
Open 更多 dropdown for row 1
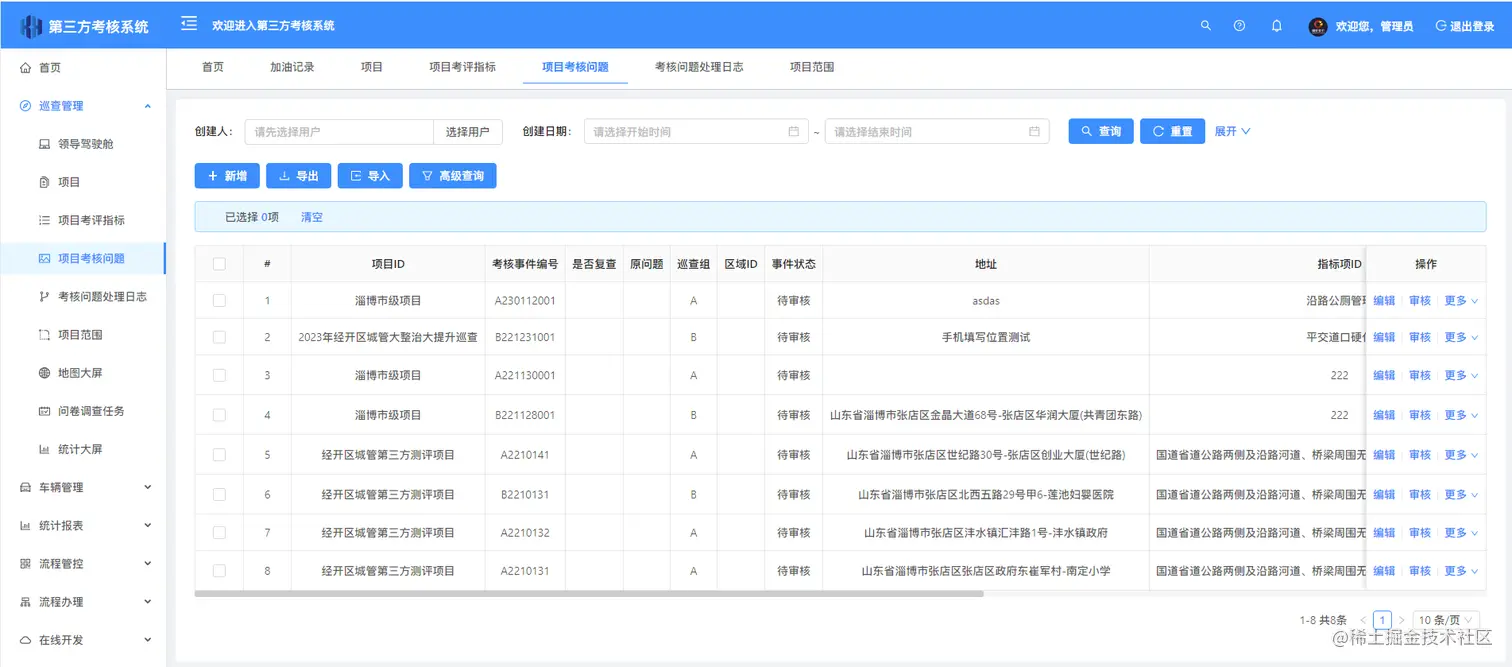pos(1460,300)
